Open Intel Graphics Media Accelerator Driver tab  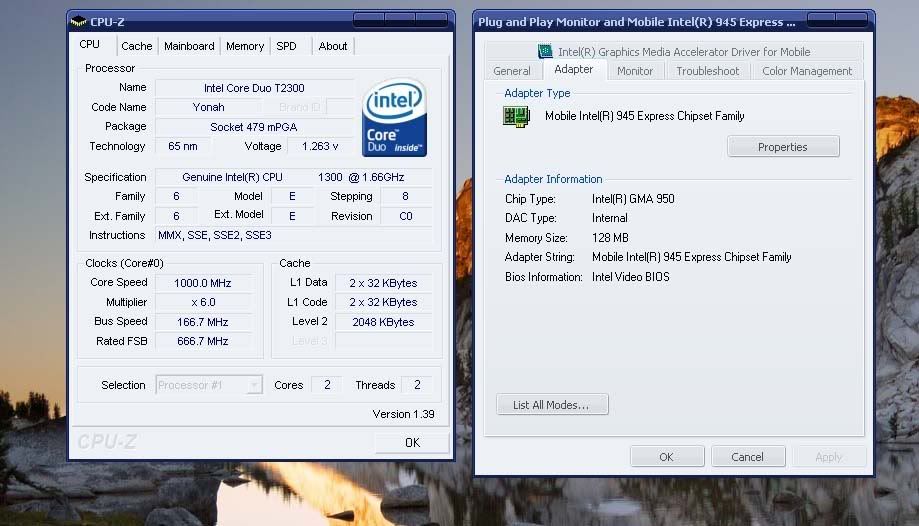674,52
